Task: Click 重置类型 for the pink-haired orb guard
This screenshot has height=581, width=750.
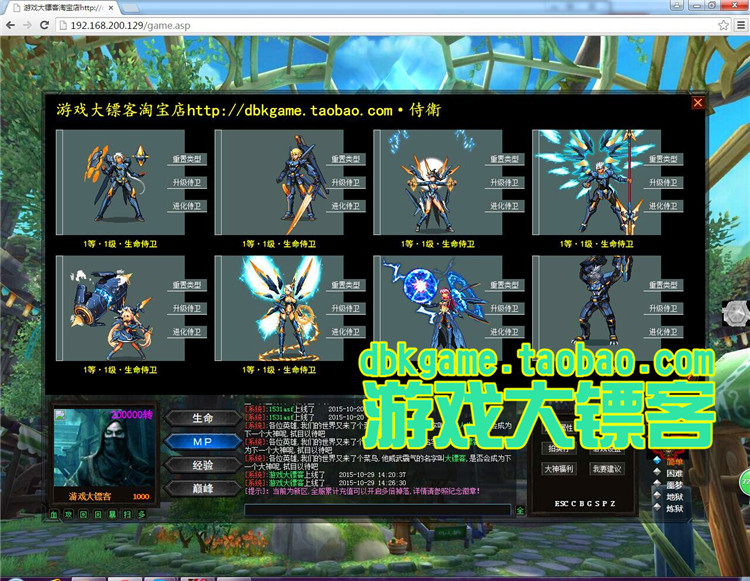Action: click(x=505, y=285)
